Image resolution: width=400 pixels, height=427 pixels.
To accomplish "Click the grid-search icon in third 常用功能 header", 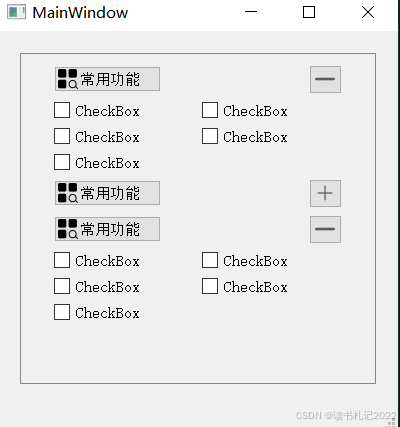I will 68,229.
